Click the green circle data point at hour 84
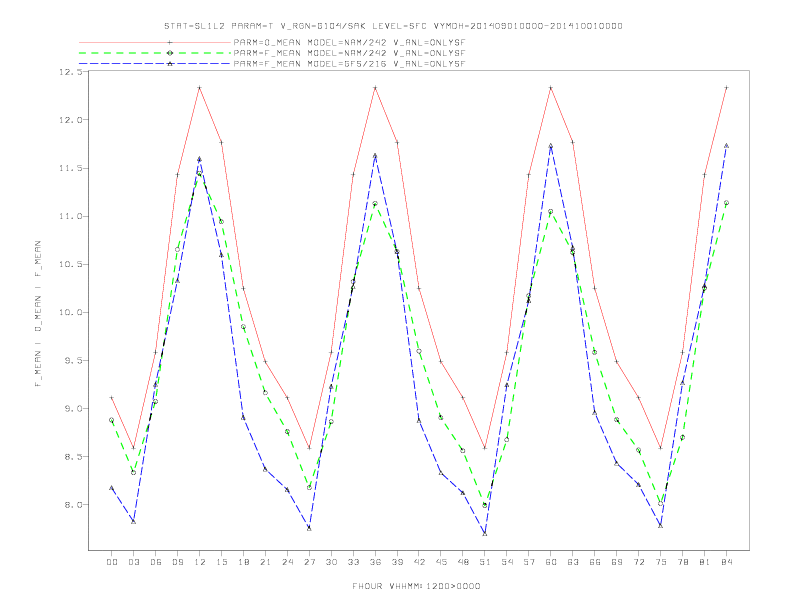 coord(726,203)
